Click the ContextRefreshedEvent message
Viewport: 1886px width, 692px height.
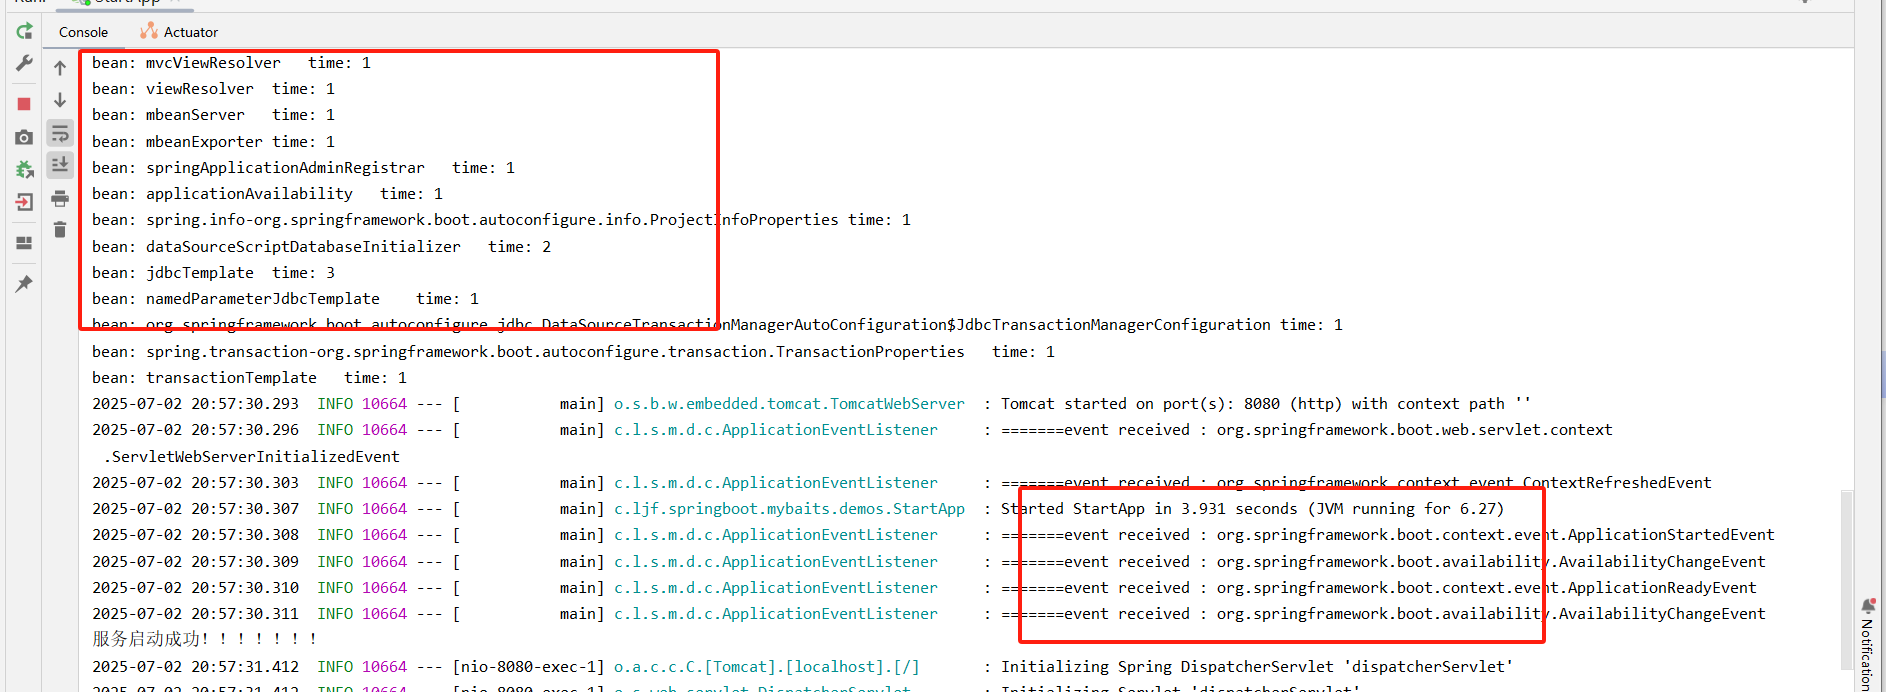coord(1357,483)
